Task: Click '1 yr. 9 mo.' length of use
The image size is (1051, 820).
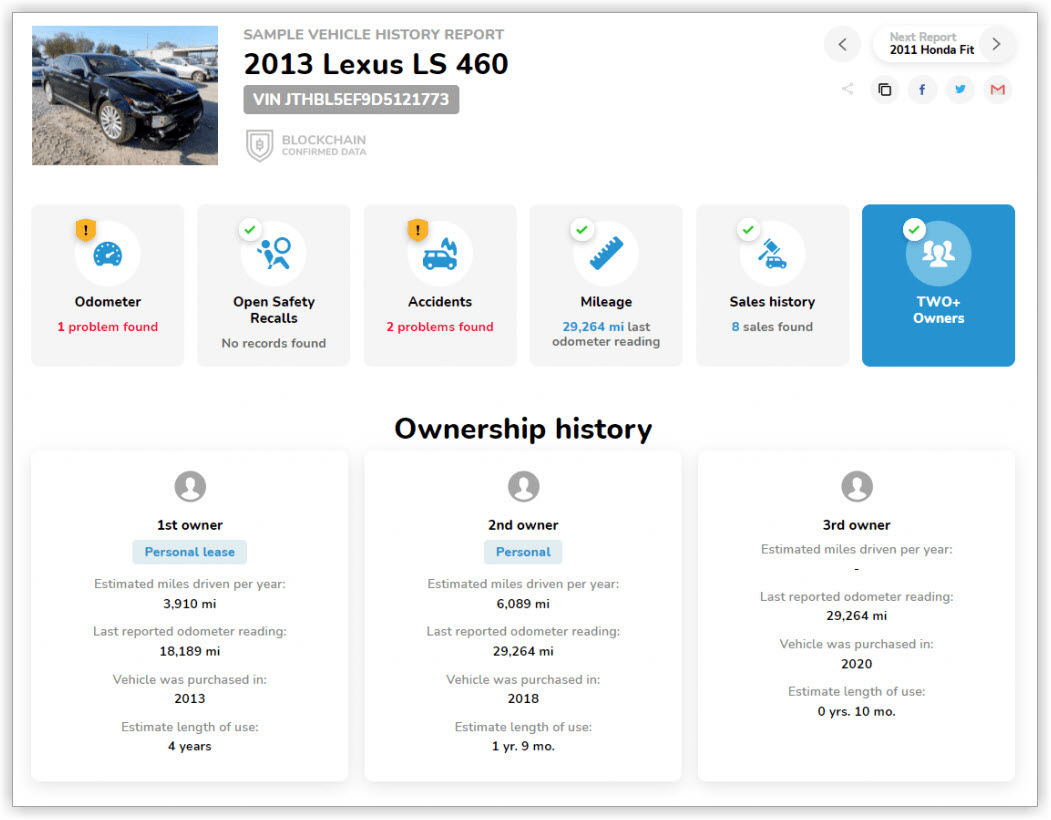Action: (x=523, y=746)
